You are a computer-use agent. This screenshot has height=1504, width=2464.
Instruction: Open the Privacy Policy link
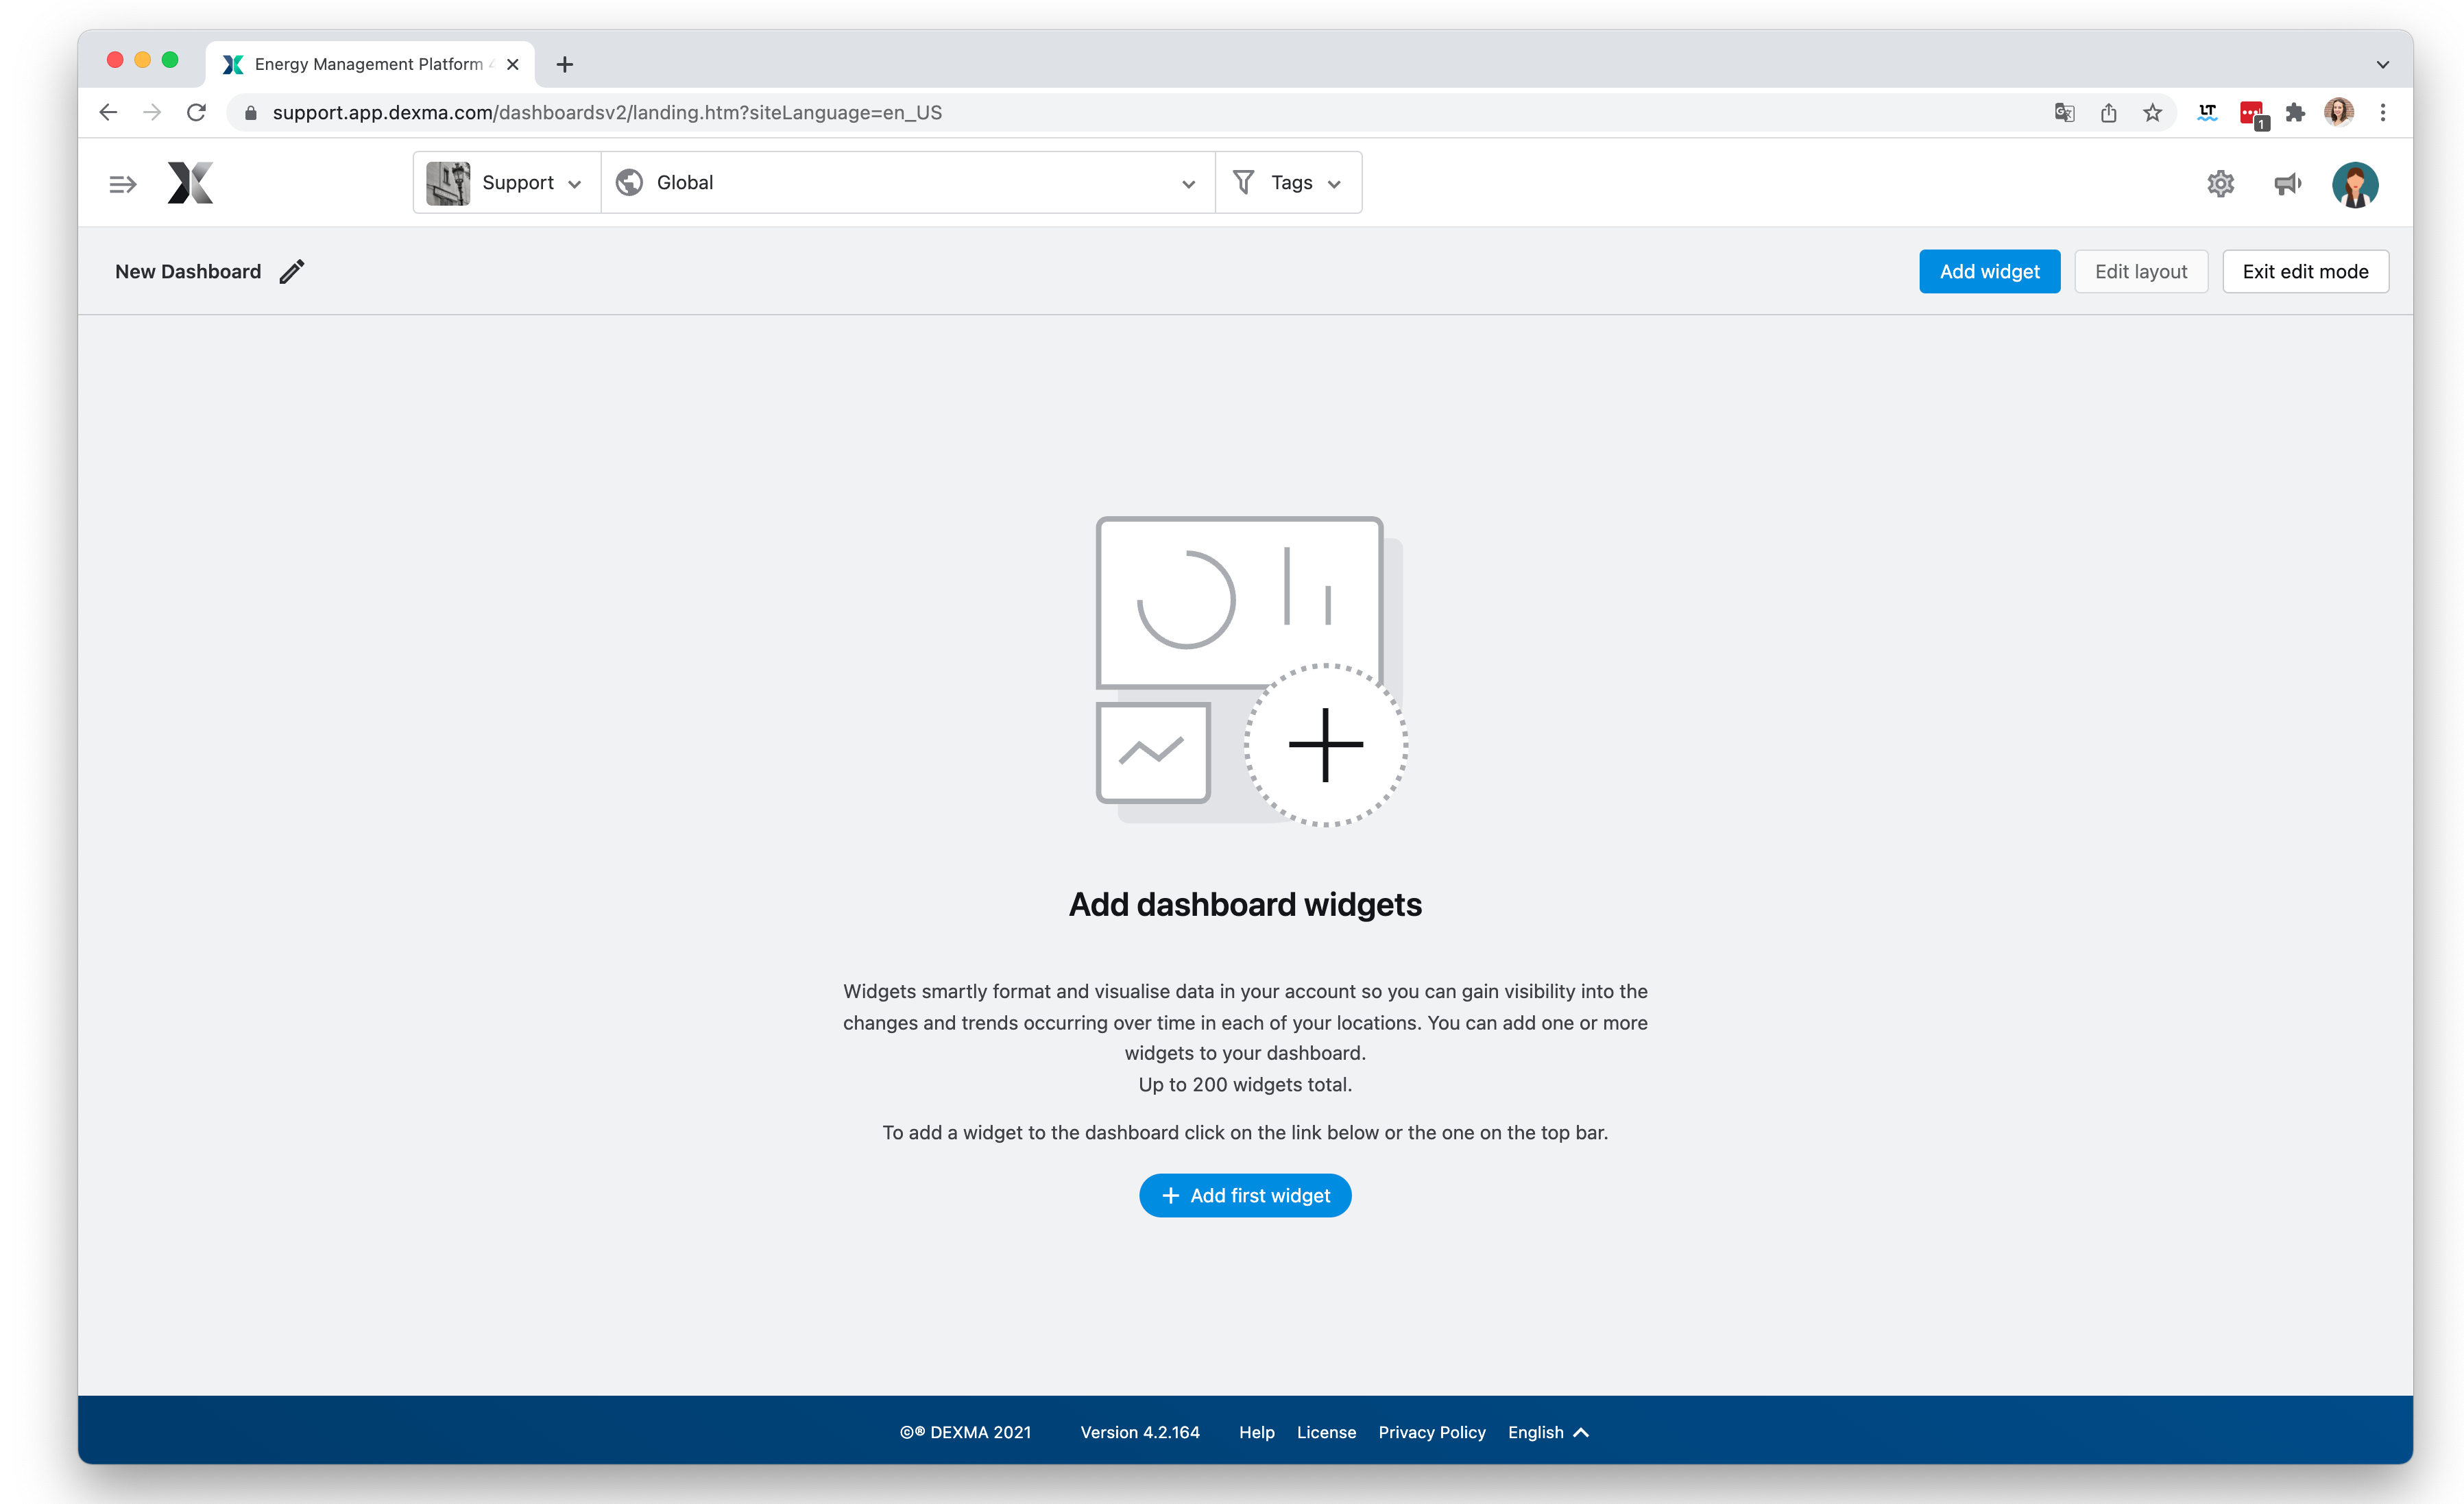[x=1432, y=1432]
